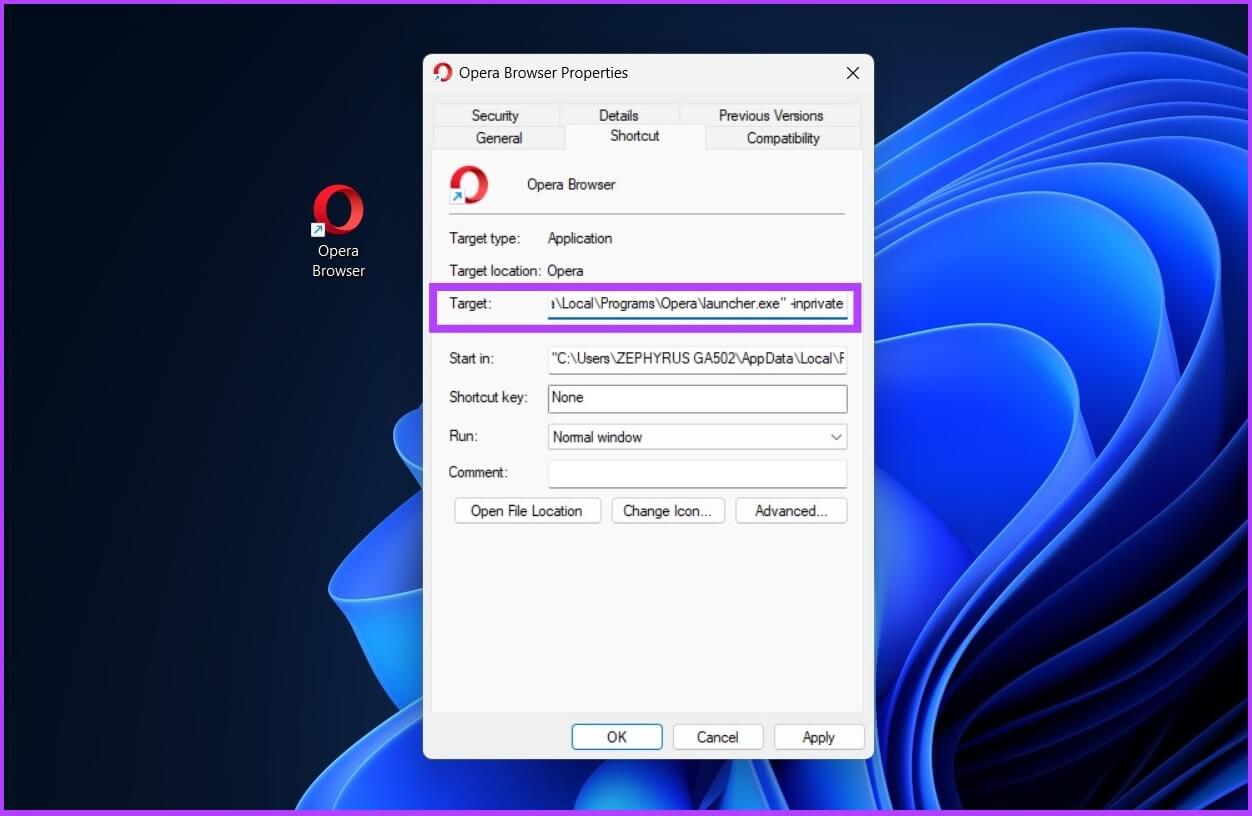Click the empty Comment field

(698, 473)
